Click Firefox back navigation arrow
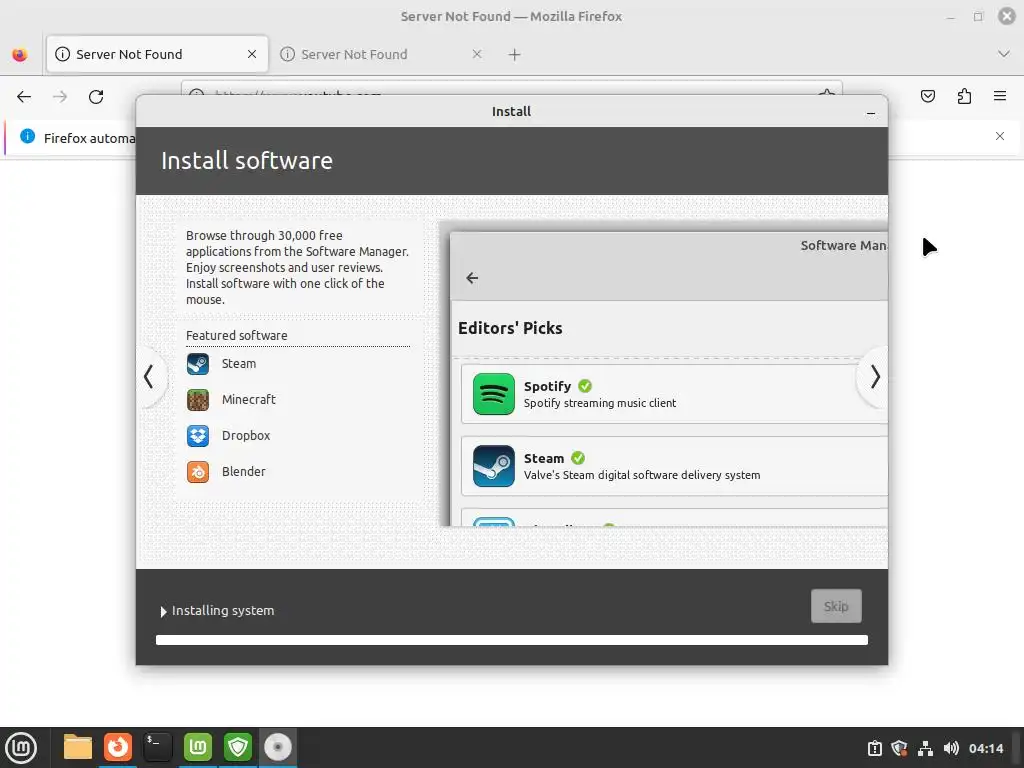Screen dimensions: 1024x768 coord(24,97)
